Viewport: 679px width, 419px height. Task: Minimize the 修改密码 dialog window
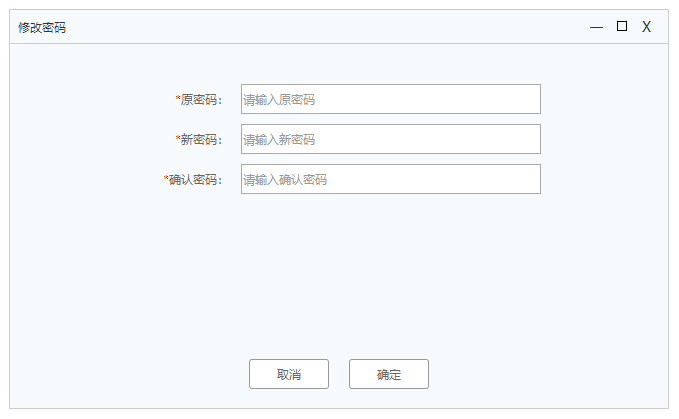tap(596, 27)
